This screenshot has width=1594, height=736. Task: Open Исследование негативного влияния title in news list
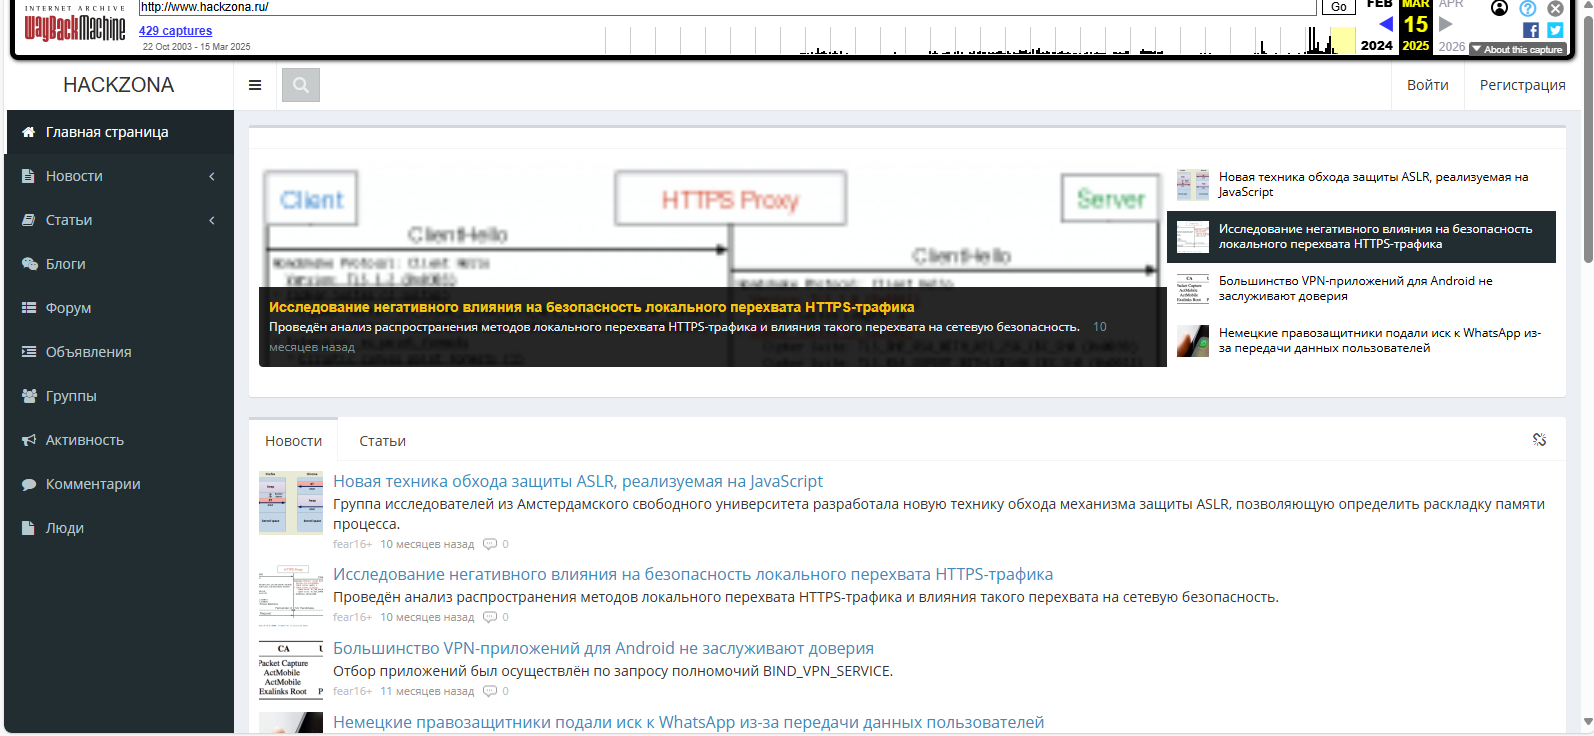(693, 574)
